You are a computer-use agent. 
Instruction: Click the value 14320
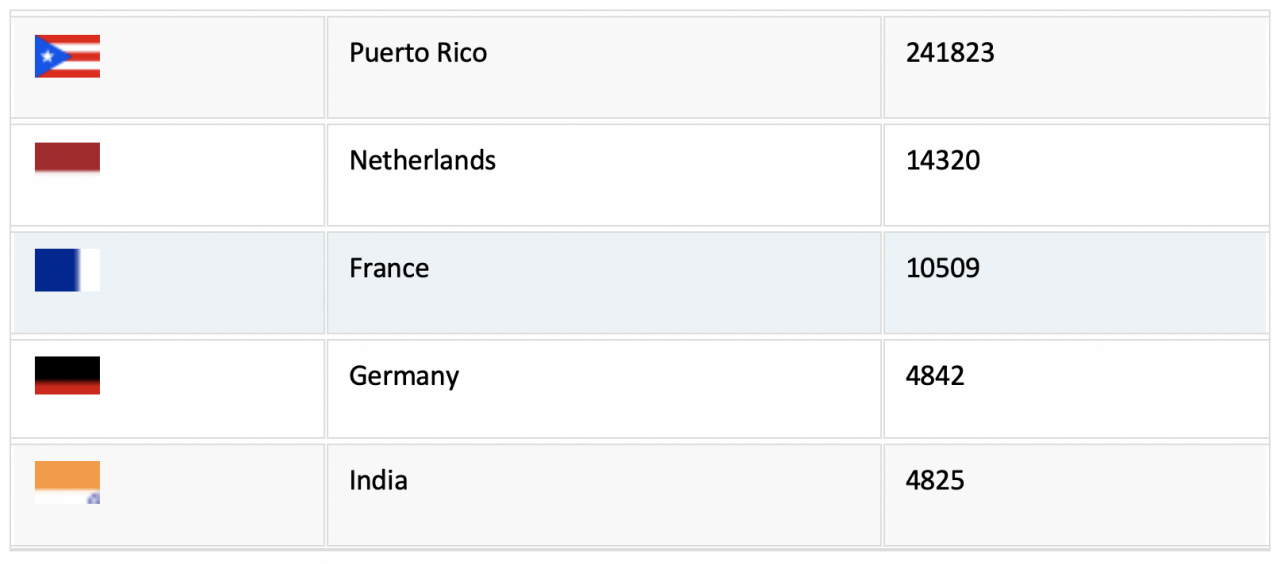[x=943, y=160]
